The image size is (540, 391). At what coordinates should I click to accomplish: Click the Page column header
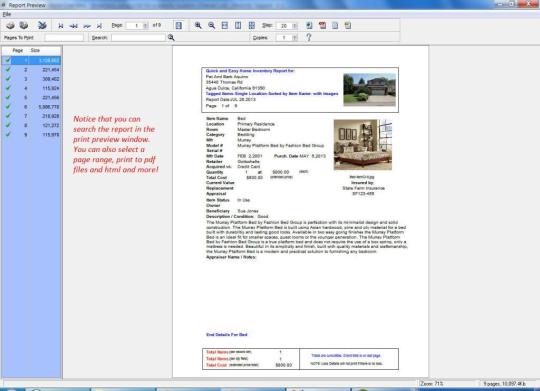(18, 50)
